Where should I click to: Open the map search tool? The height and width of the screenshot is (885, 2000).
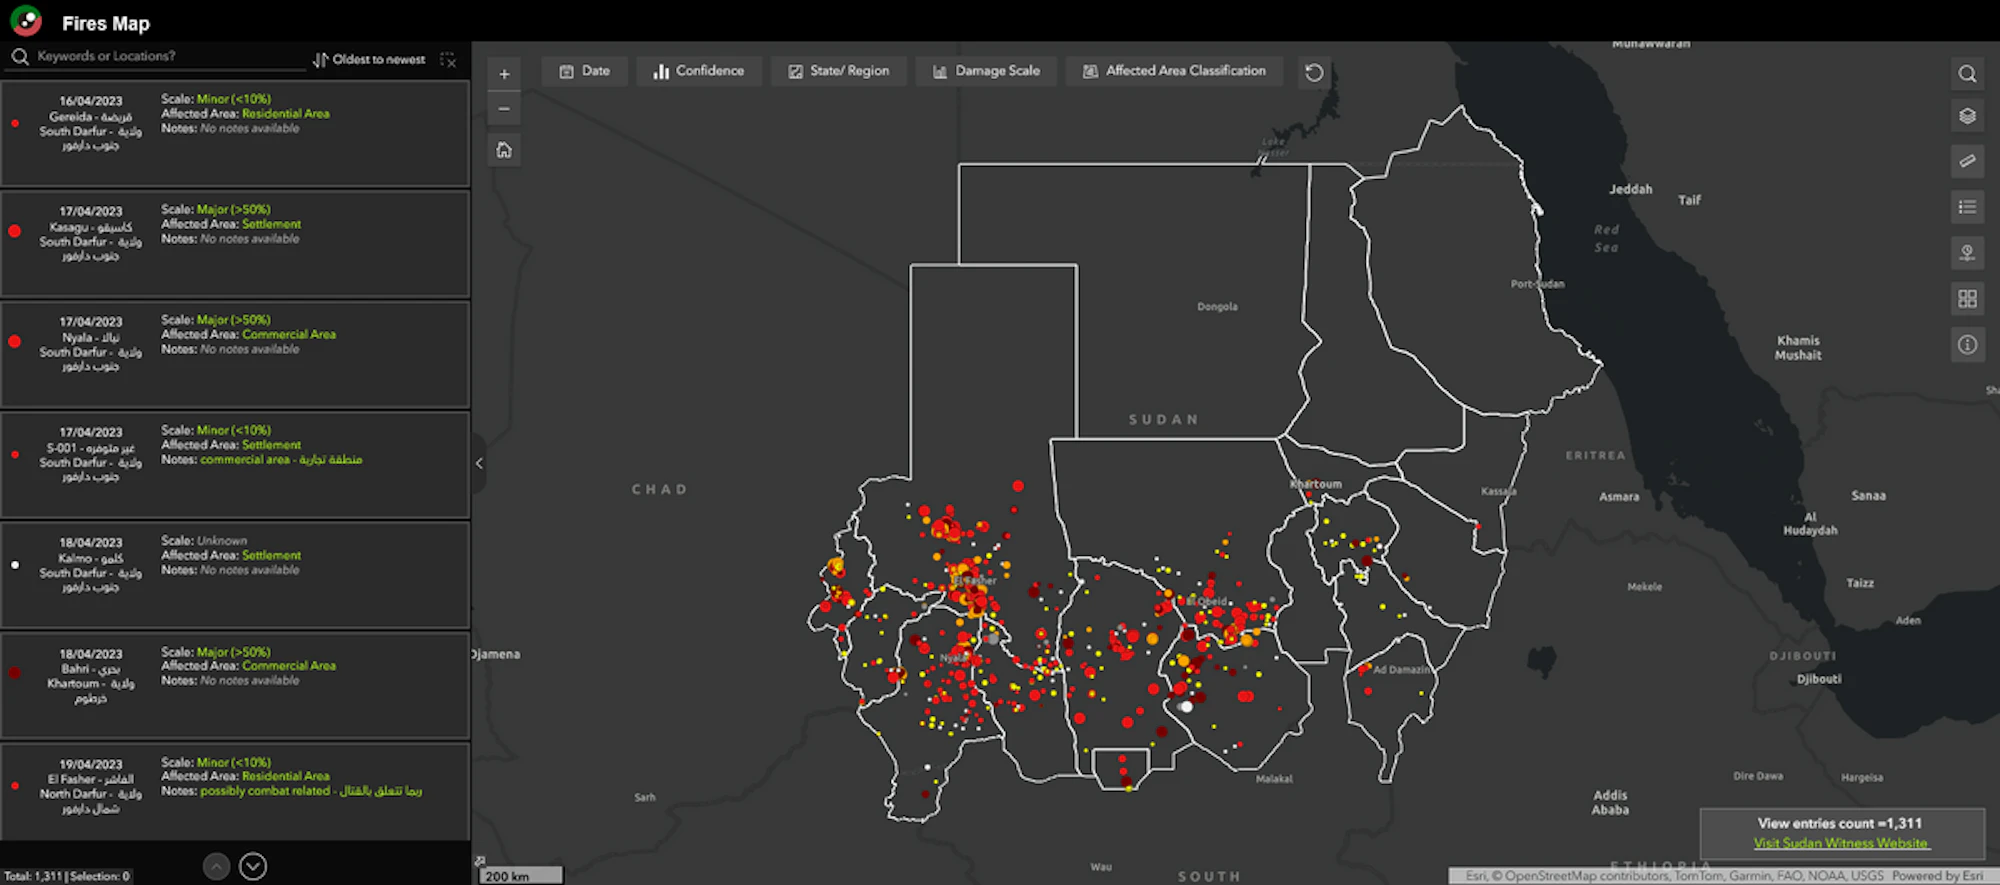point(1966,74)
